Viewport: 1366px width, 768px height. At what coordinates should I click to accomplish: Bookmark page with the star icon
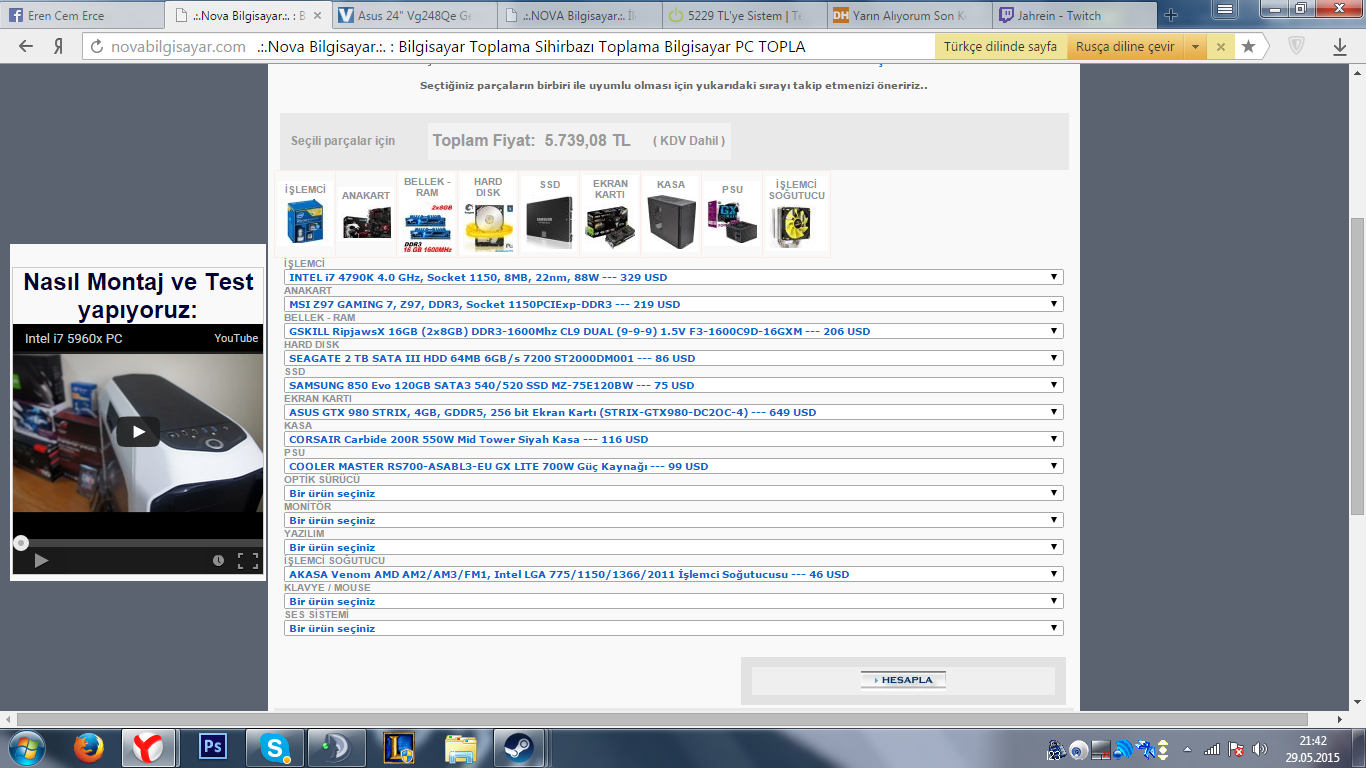pos(1248,47)
